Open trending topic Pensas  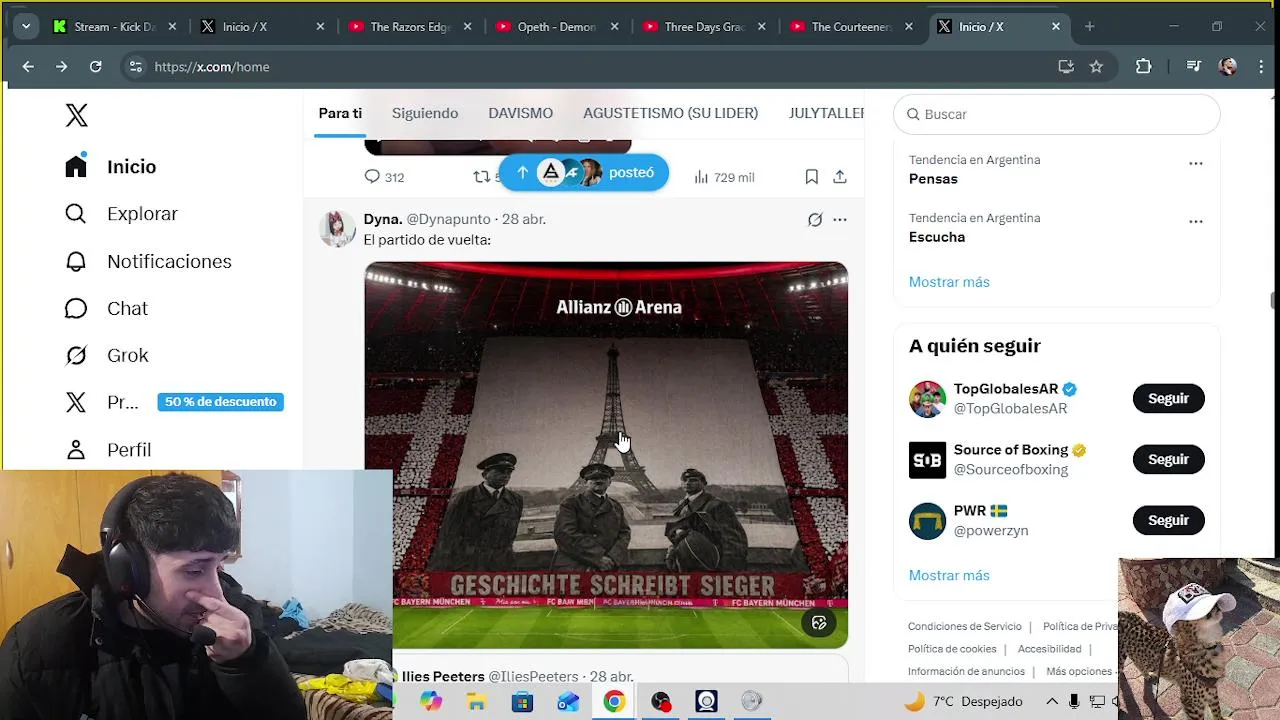click(933, 179)
